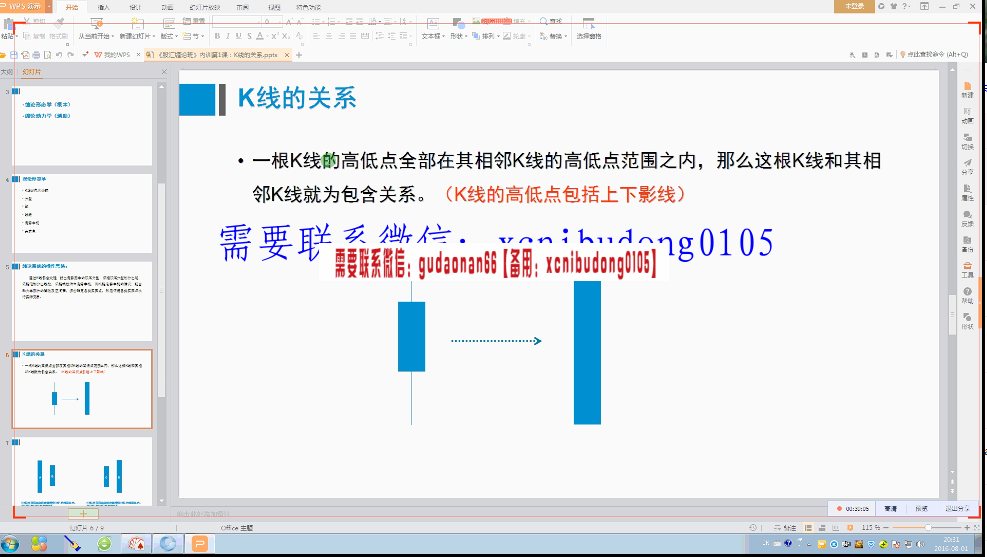Switch to Normal view in status bar
Image resolution: width=987 pixels, height=557 pixels.
808,527
